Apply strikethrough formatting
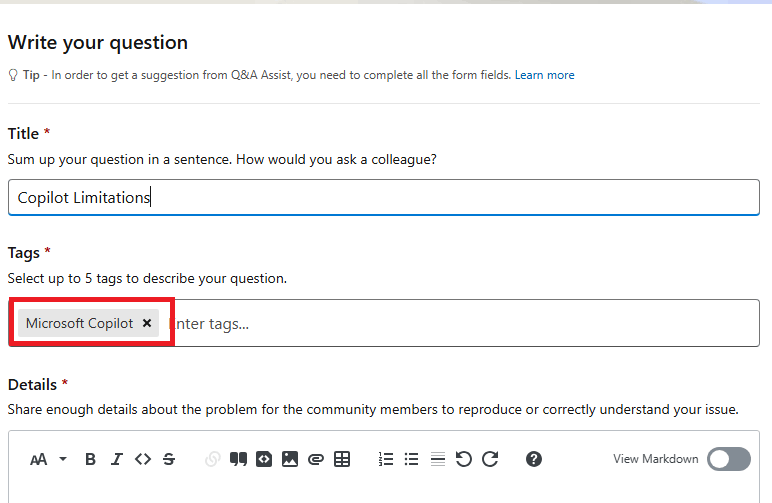The height and width of the screenshot is (503, 772). pyautogui.click(x=169, y=459)
